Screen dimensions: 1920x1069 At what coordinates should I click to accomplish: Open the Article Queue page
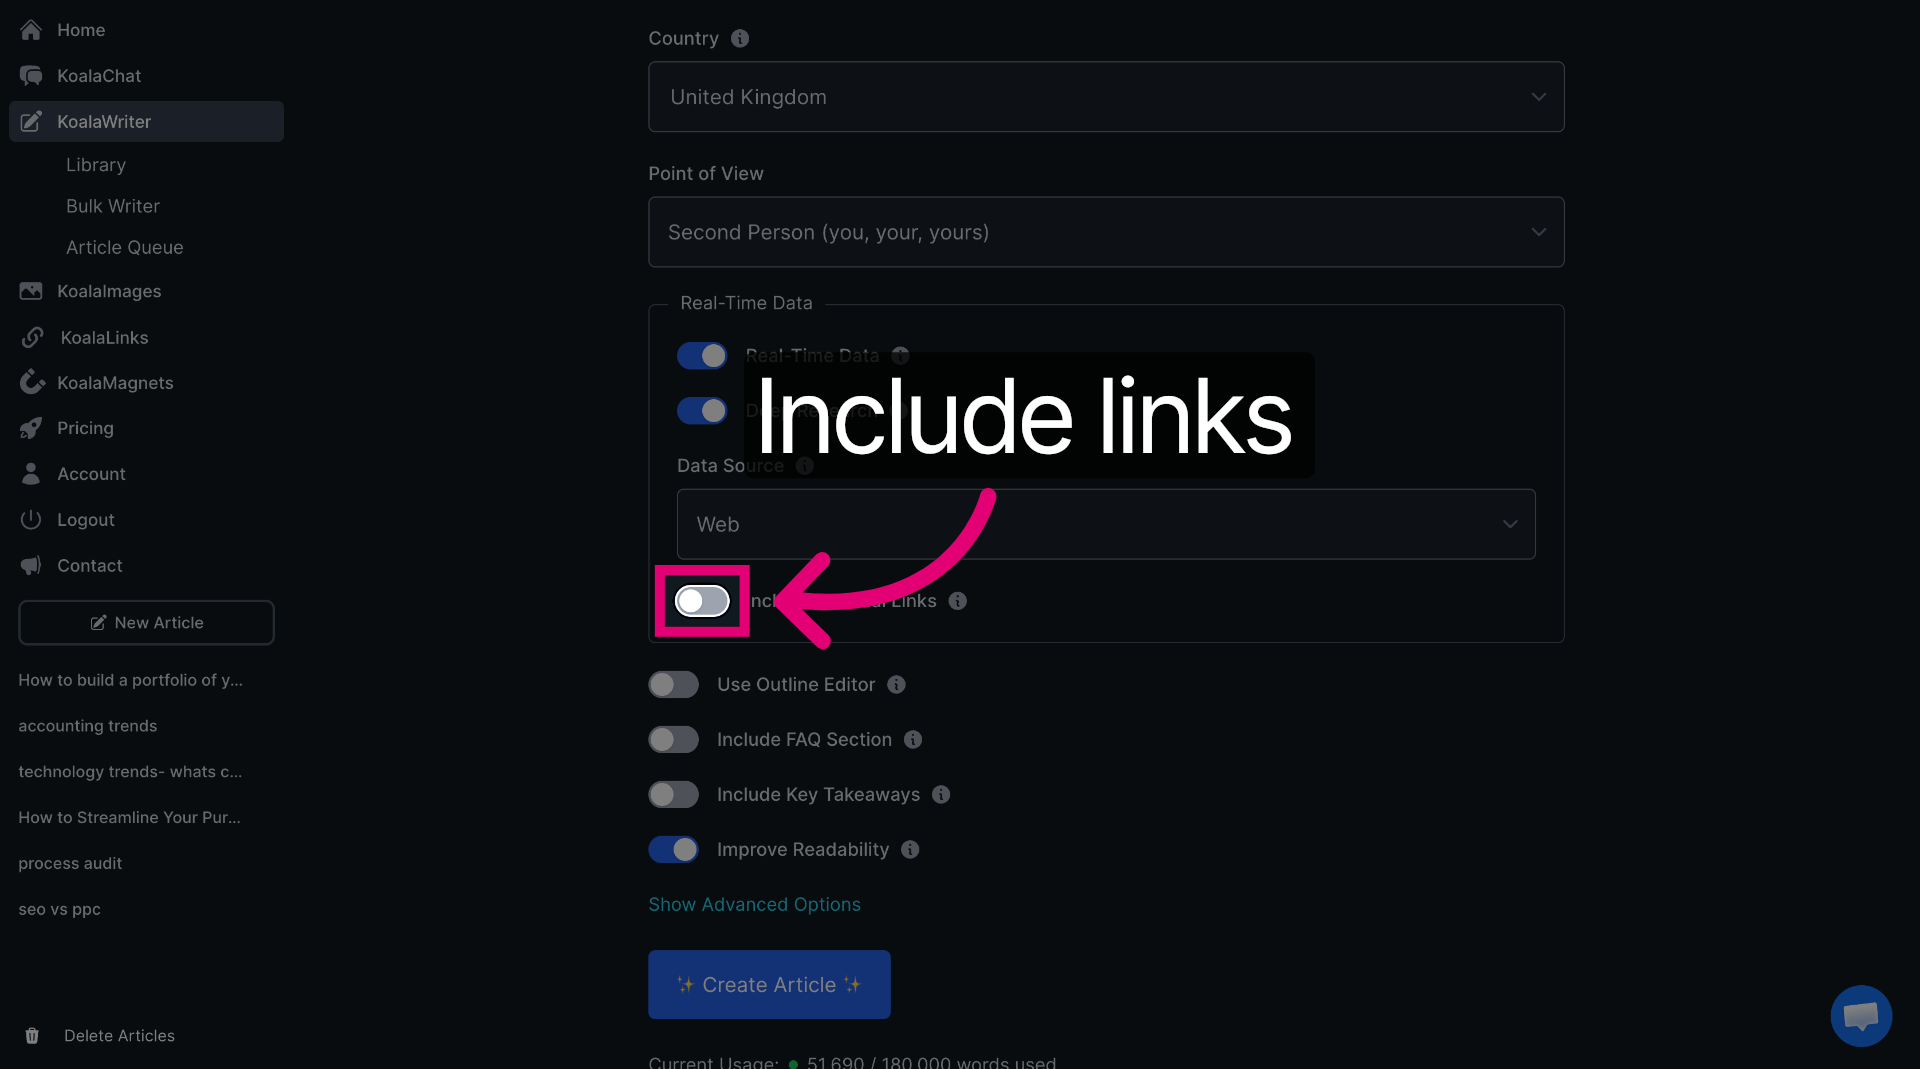tap(125, 247)
